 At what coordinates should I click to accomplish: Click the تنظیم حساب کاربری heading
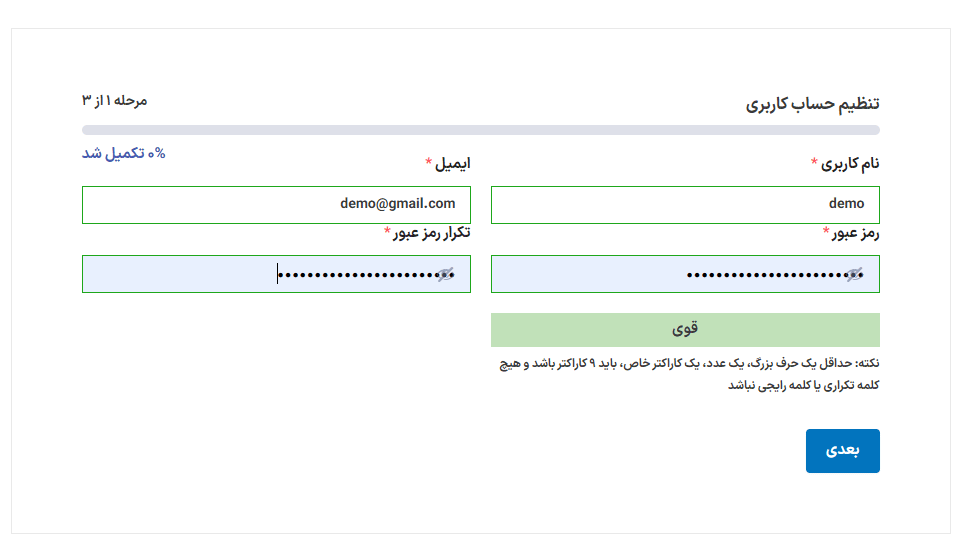[x=812, y=104]
